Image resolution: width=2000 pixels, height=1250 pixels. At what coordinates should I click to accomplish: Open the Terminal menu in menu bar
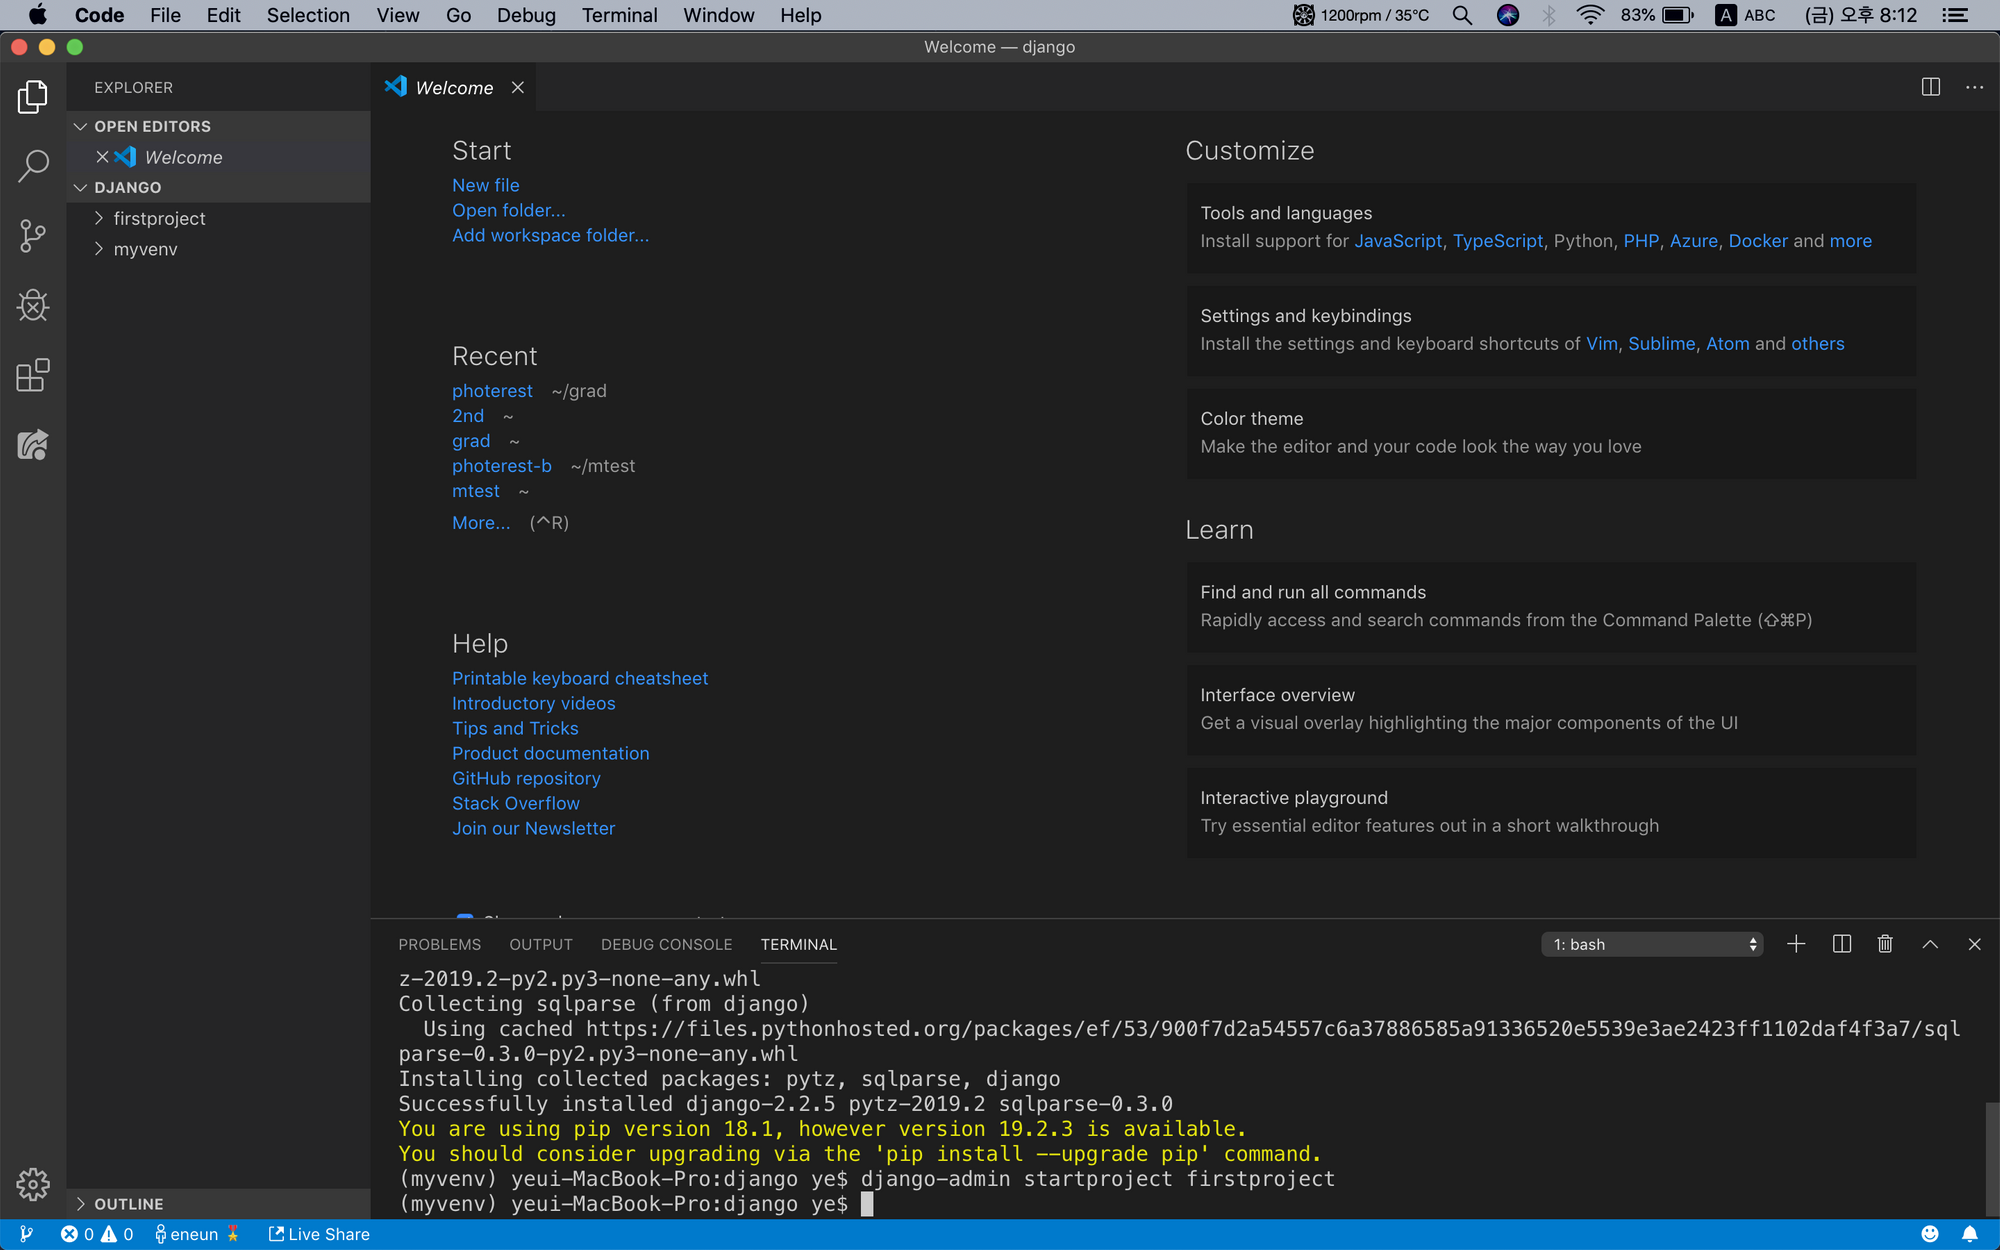coord(619,15)
